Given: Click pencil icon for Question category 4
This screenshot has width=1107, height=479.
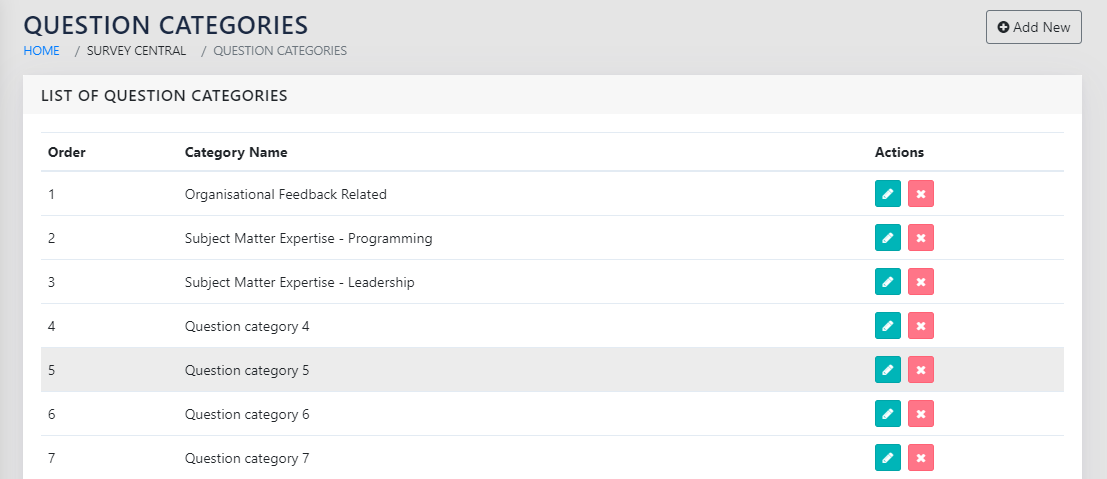Looking at the screenshot, I should (887, 326).
